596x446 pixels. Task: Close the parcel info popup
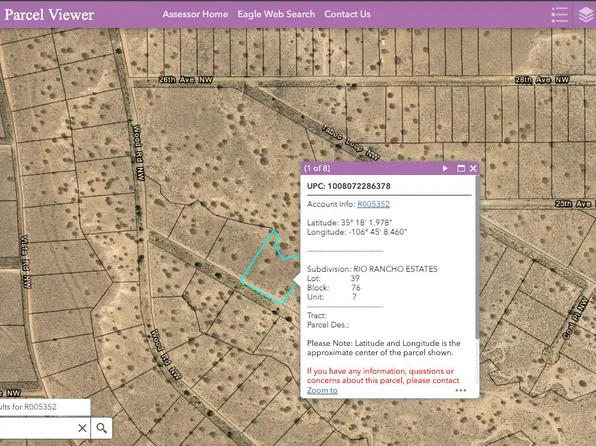coord(473,168)
